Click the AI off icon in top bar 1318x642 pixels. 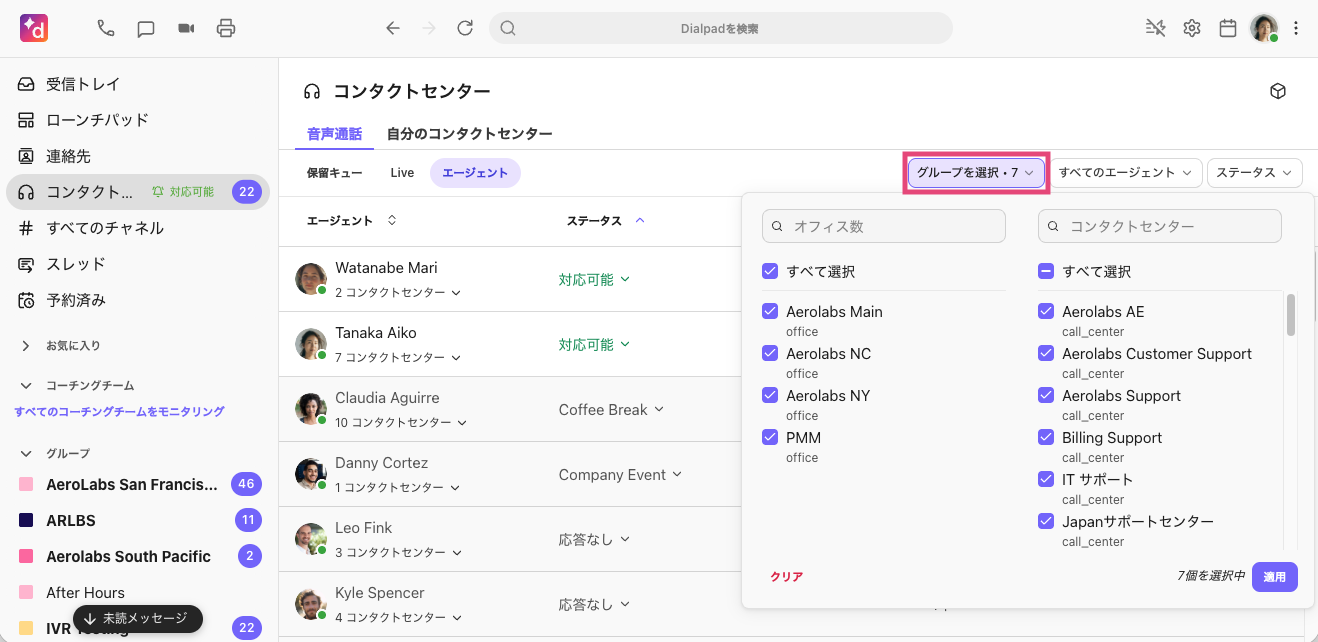point(1155,28)
